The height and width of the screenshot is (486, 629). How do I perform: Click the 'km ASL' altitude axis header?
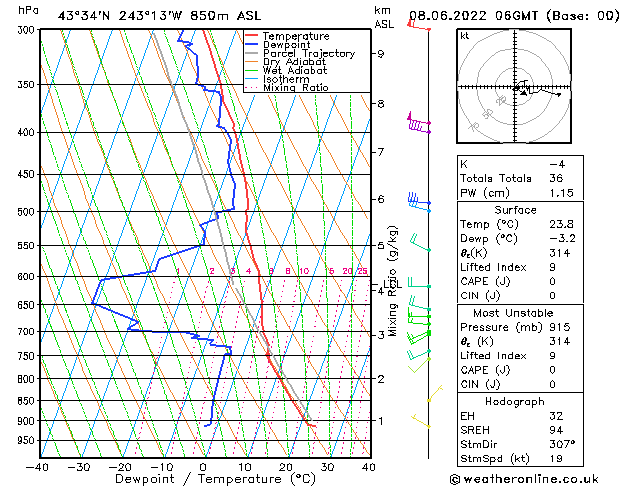384,17
